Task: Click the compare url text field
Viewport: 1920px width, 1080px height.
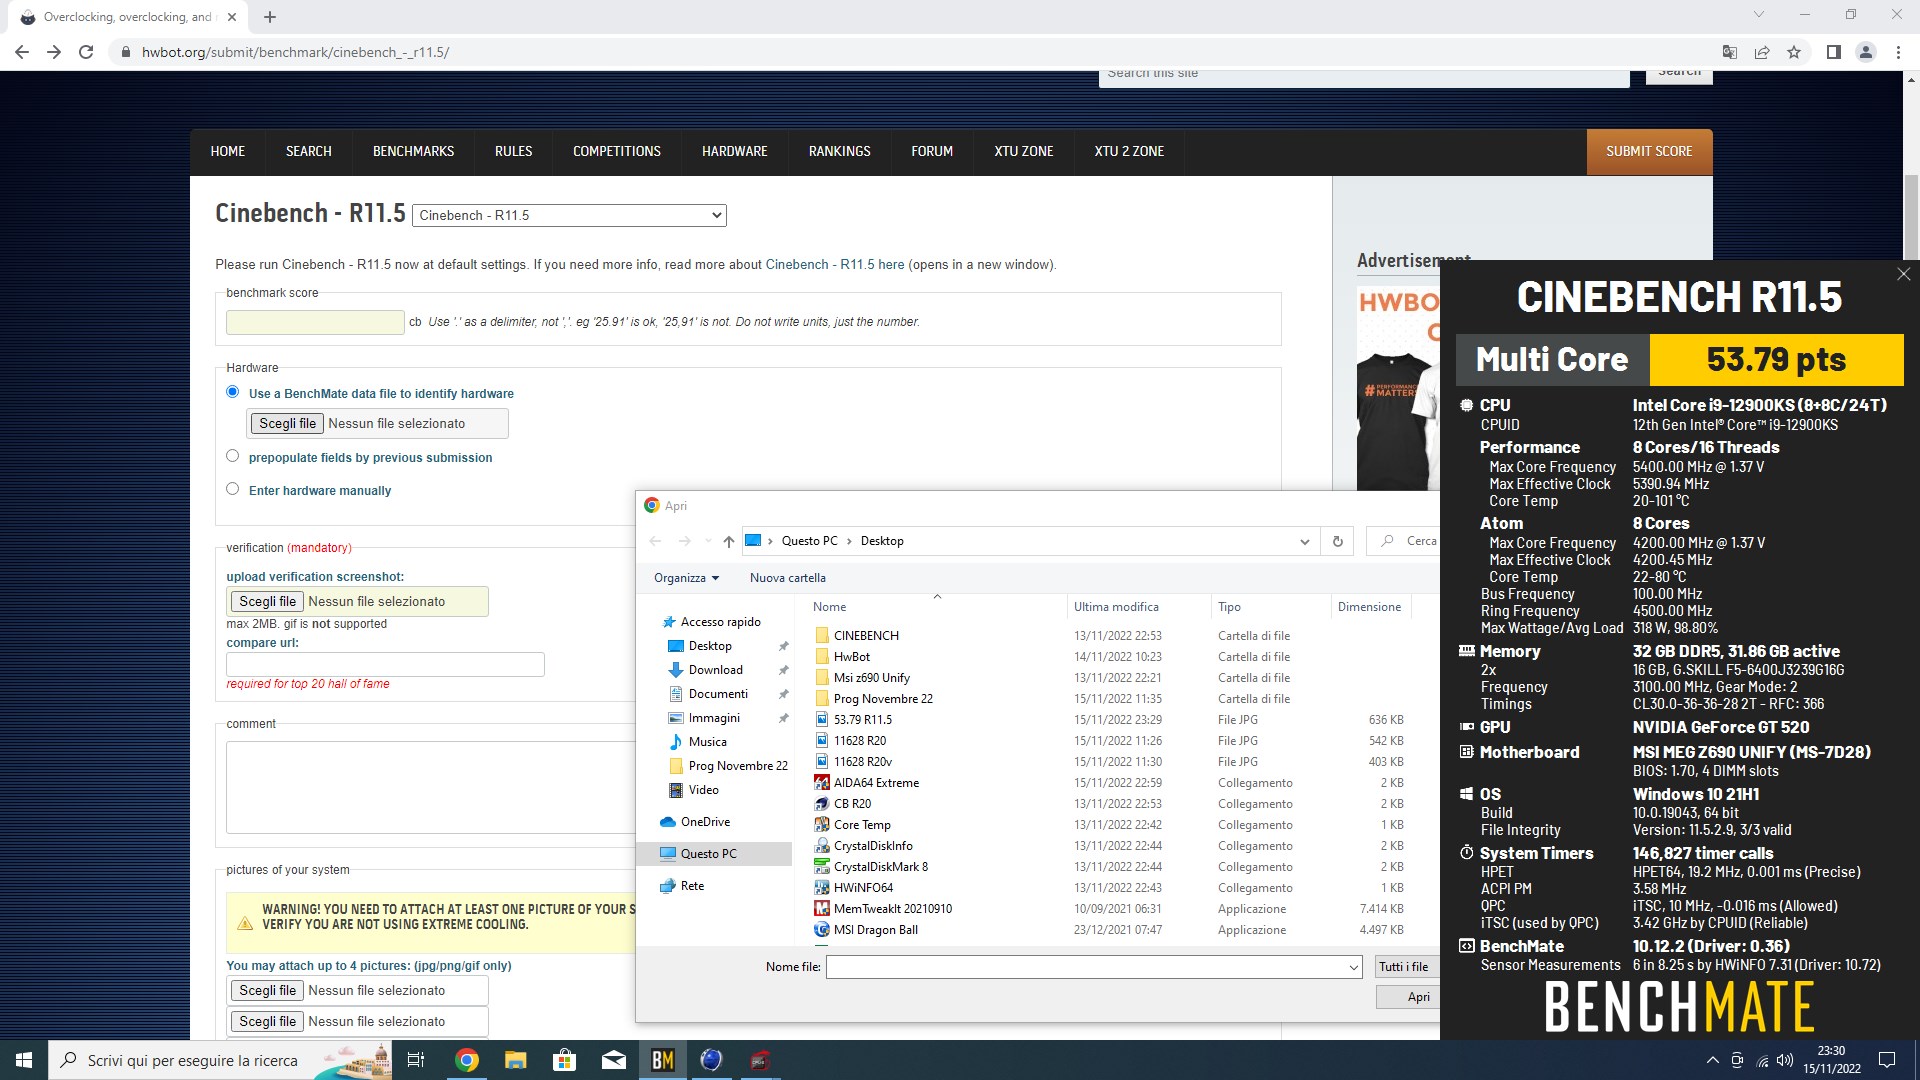Action: point(385,664)
